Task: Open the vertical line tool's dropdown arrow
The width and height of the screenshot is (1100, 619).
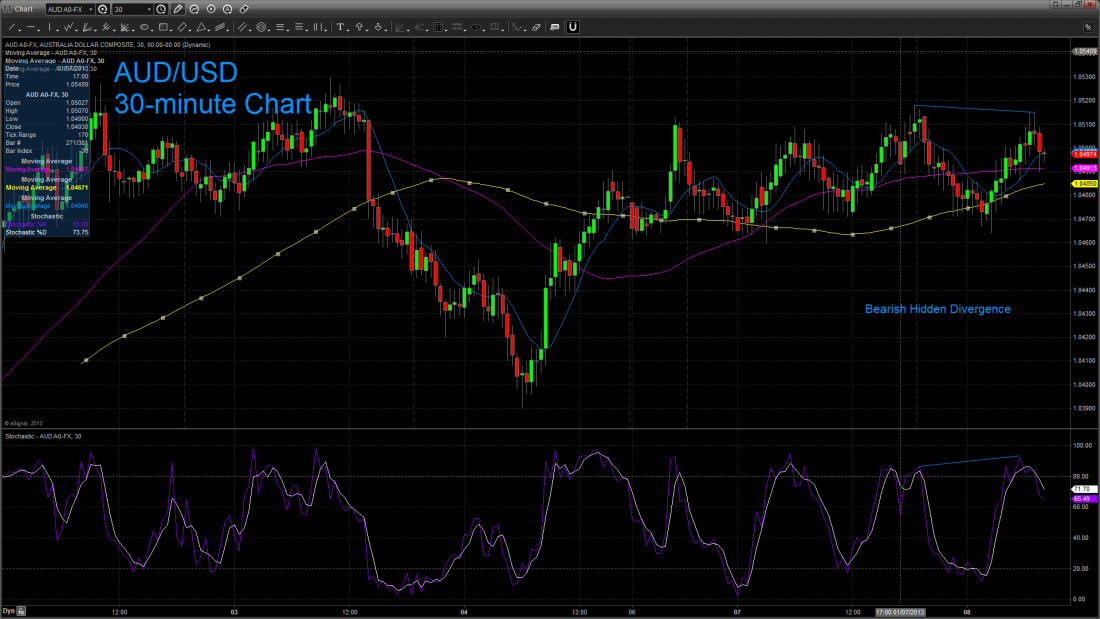Action: tap(58, 28)
